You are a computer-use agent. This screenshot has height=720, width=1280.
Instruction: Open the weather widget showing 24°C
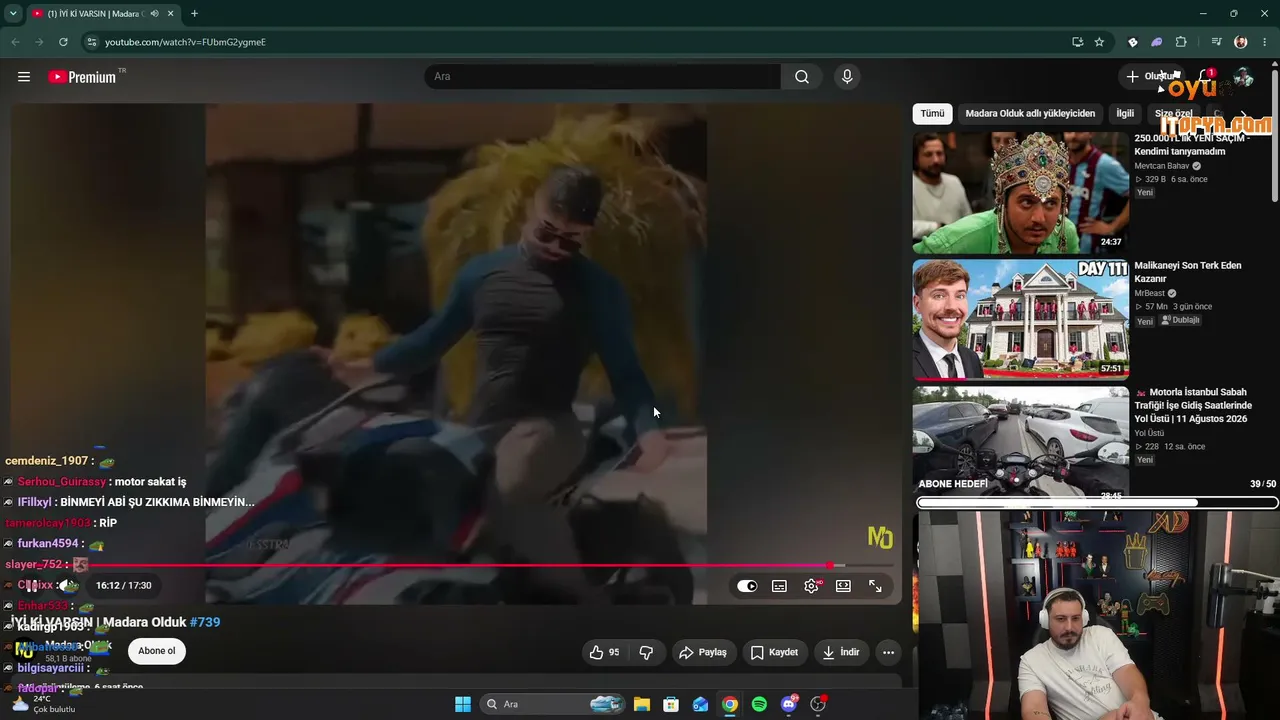(x=42, y=704)
